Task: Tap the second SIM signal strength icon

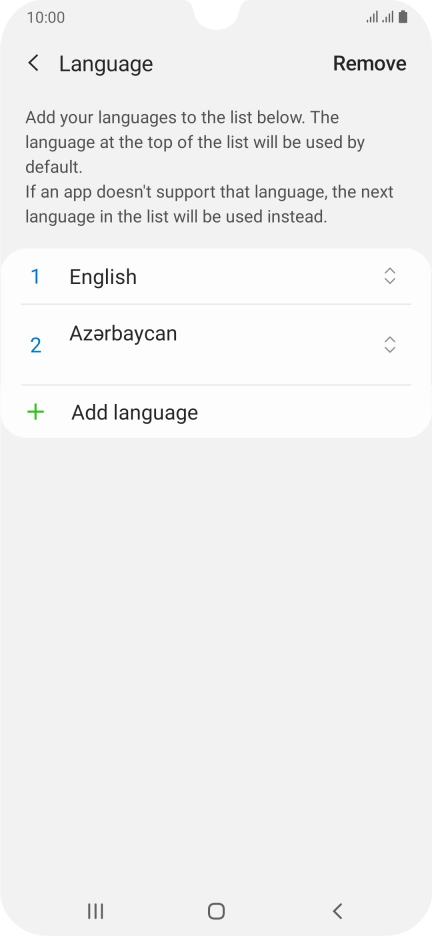Action: [x=388, y=17]
